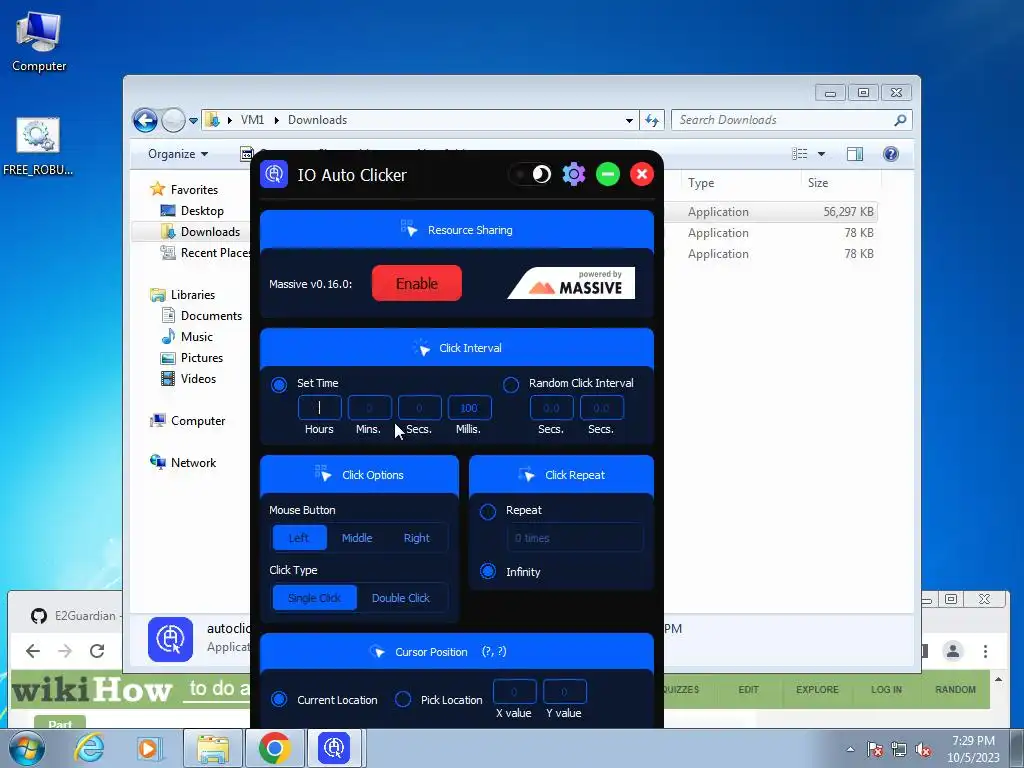Open Explorer help icon
1024x768 pixels.
pos(891,154)
